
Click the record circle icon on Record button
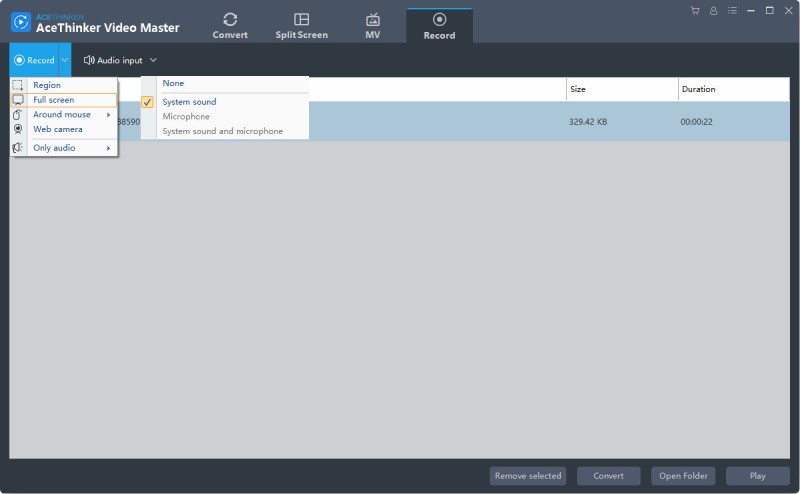pos(19,60)
